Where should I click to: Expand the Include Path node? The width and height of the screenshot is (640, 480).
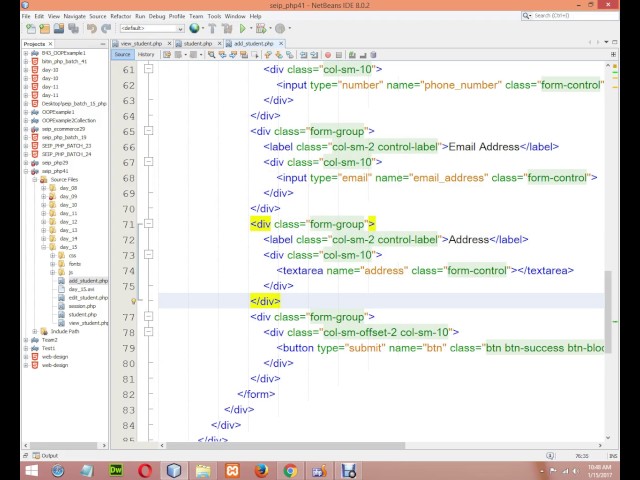point(35,331)
